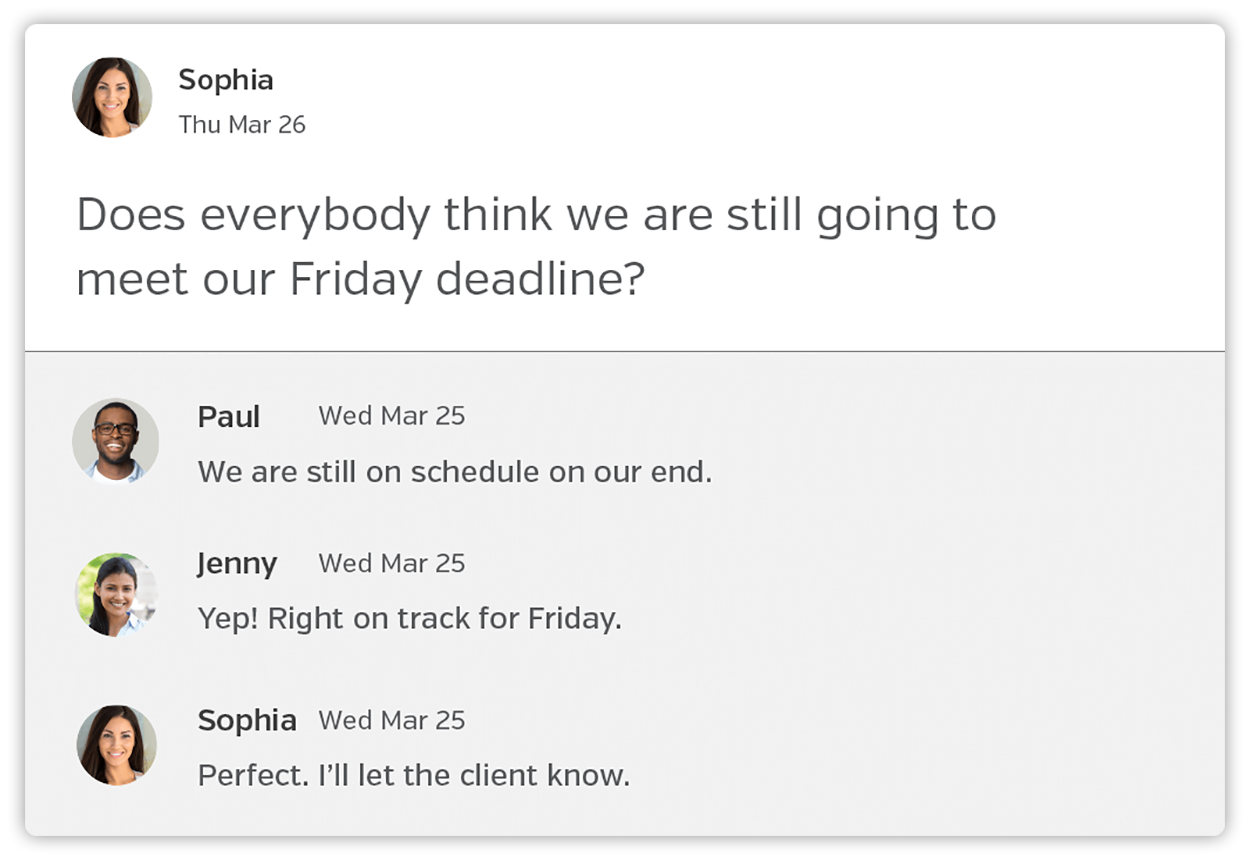The image size is (1250, 860).
Task: Click the "Does everybody think" line of the post
Action: tap(536, 216)
